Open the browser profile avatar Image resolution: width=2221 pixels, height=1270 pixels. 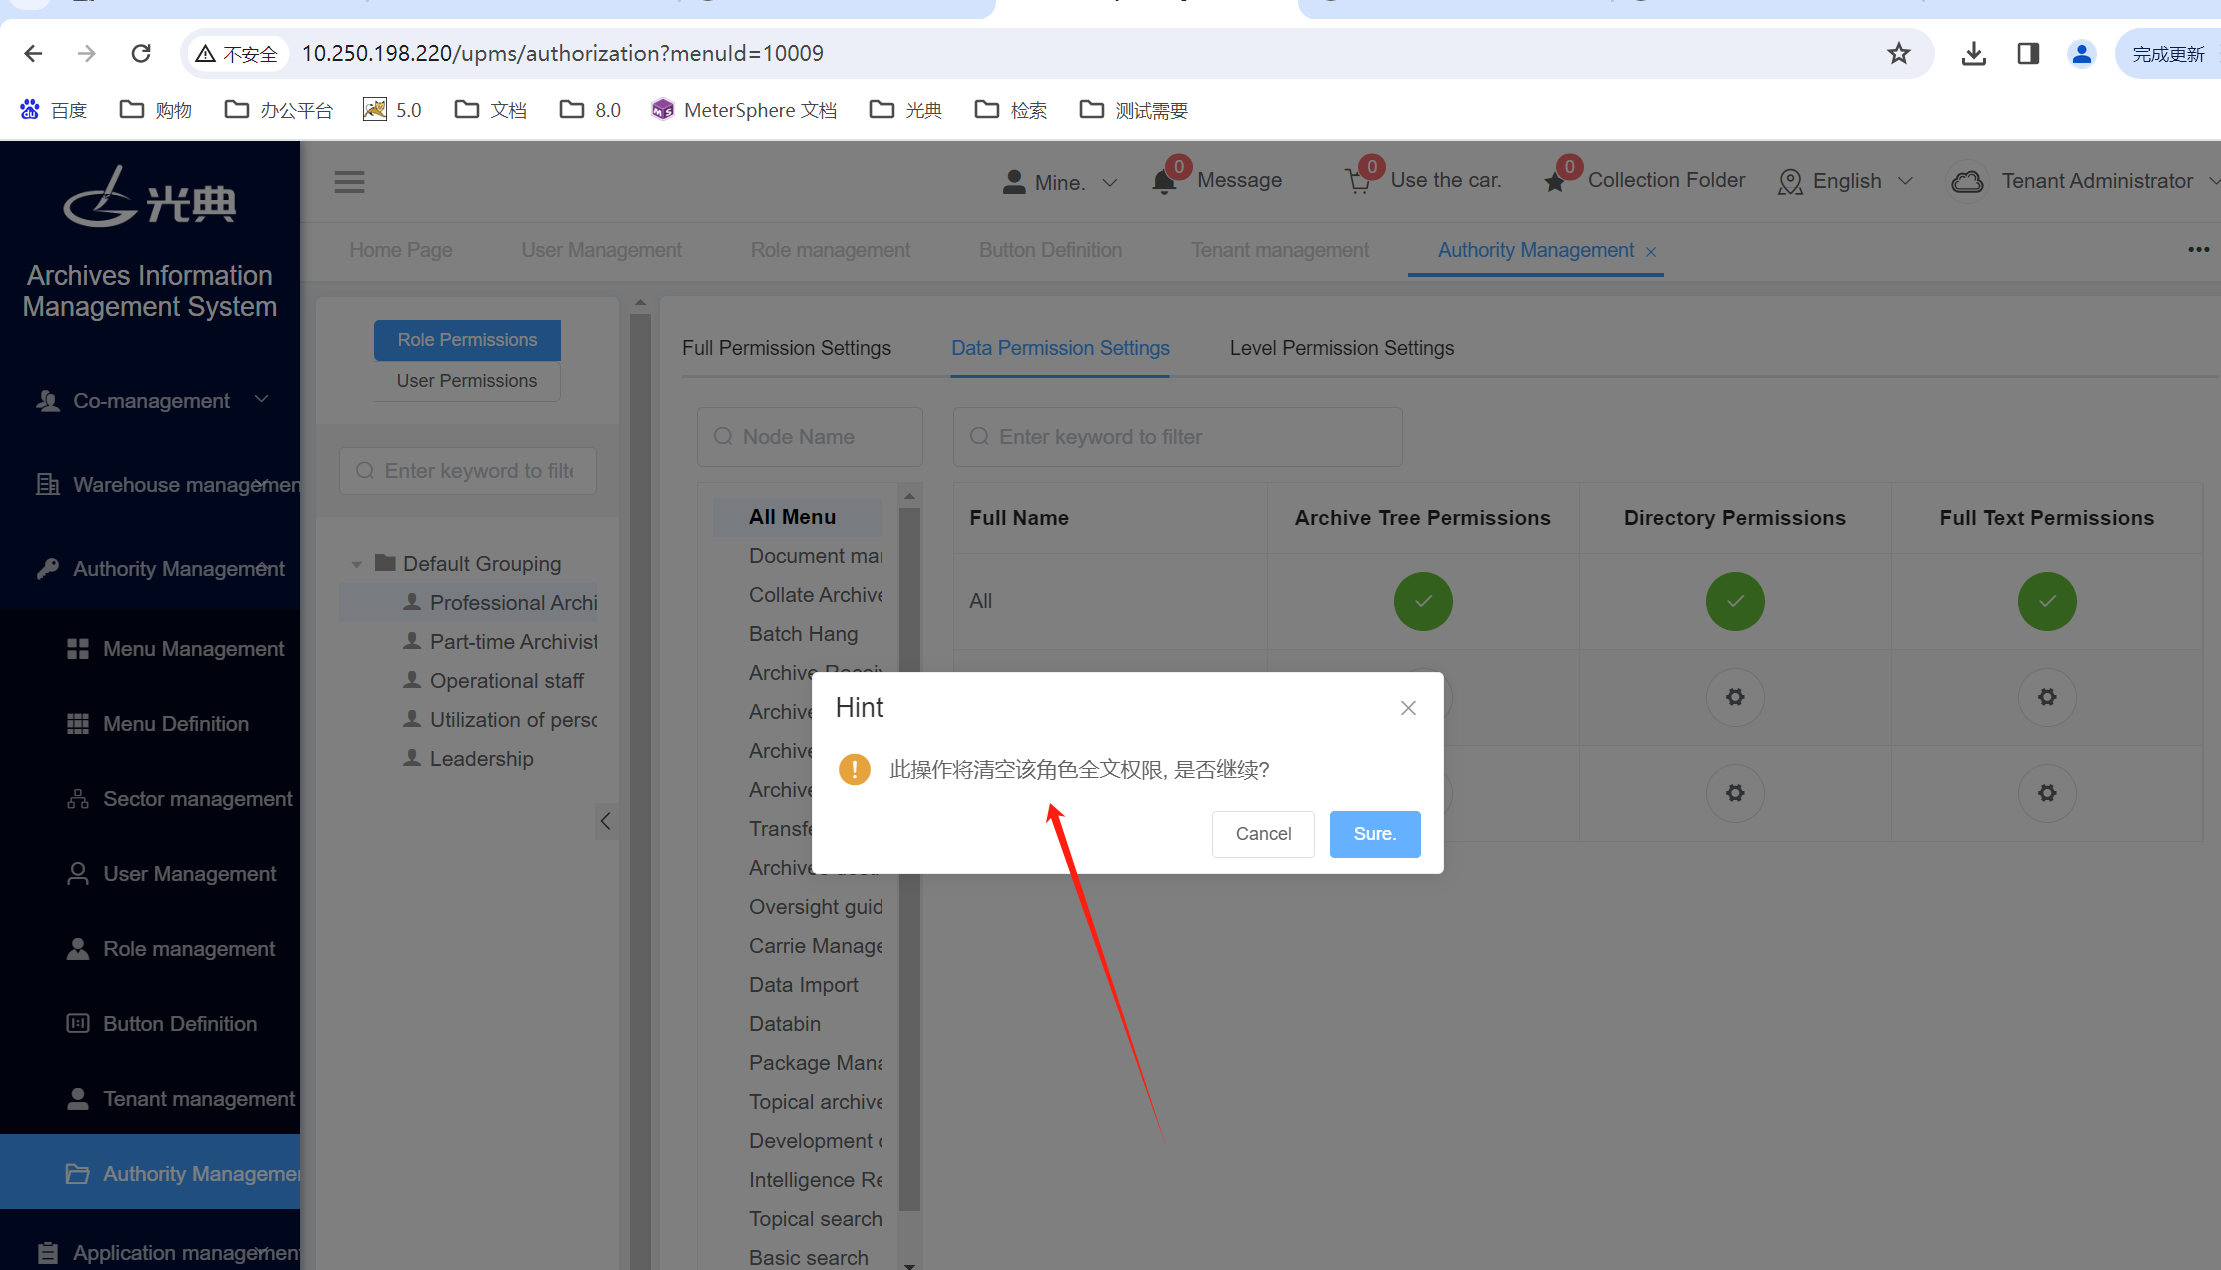2082,53
